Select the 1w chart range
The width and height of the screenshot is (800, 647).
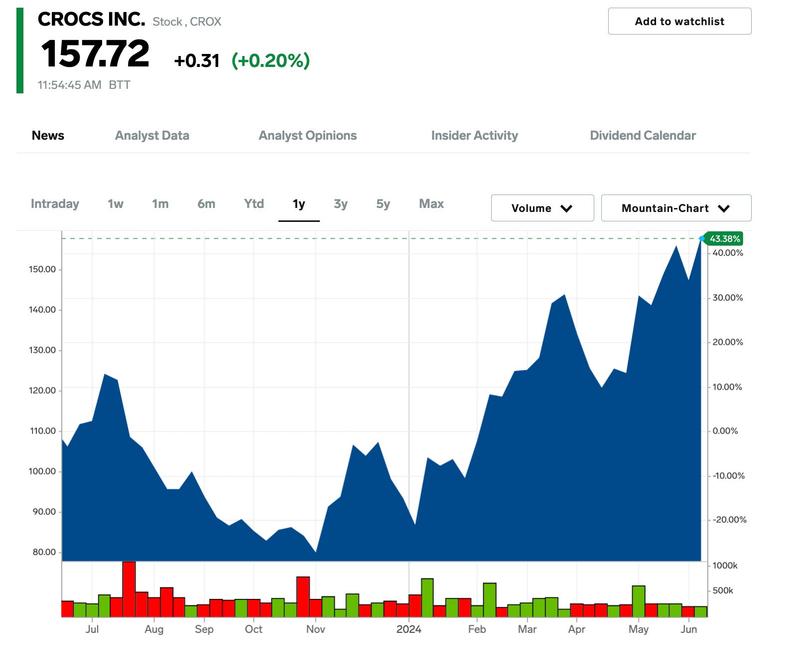point(115,204)
